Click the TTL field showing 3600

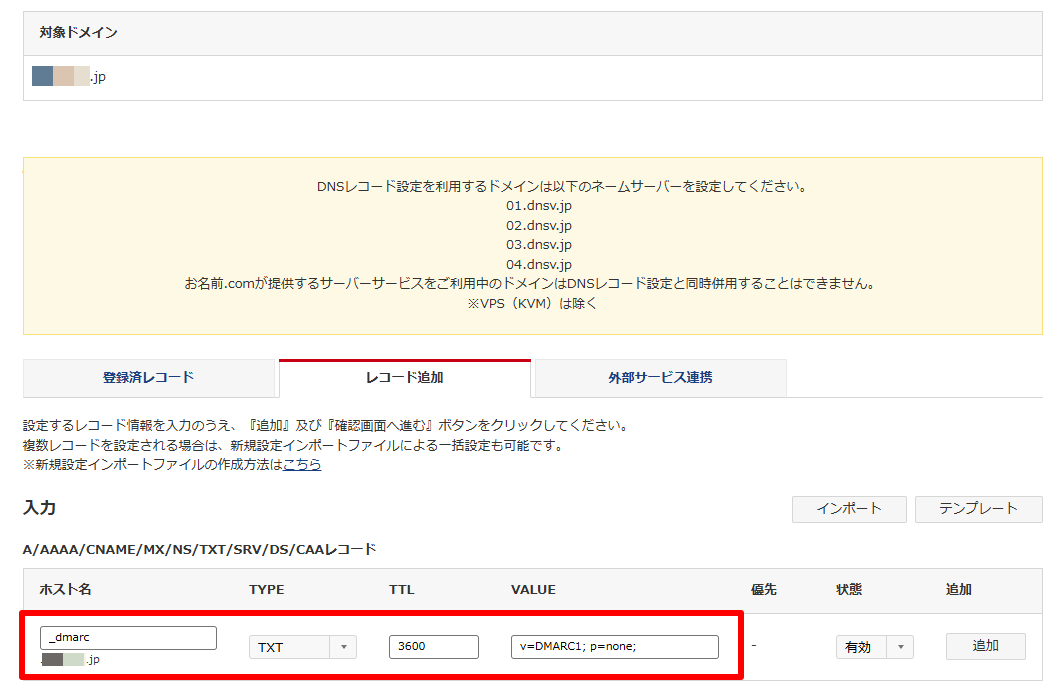(x=433, y=647)
